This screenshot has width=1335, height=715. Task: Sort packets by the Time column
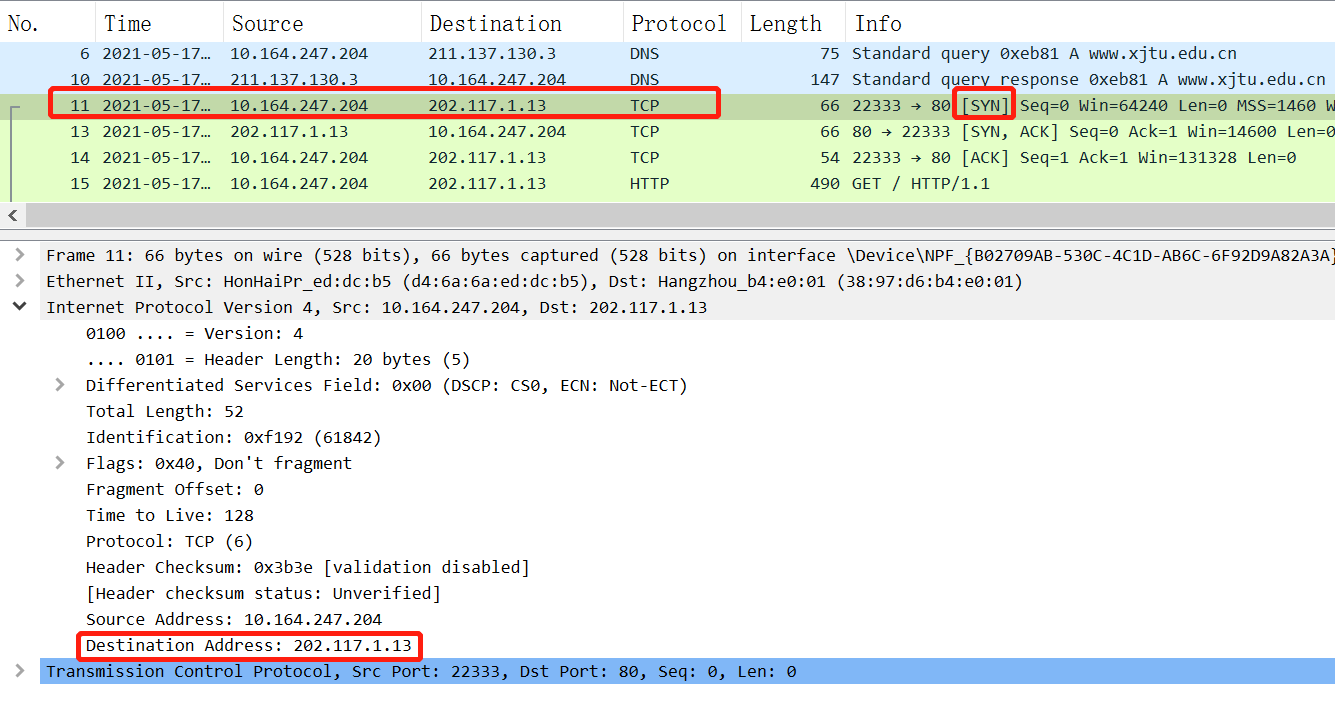pos(128,22)
